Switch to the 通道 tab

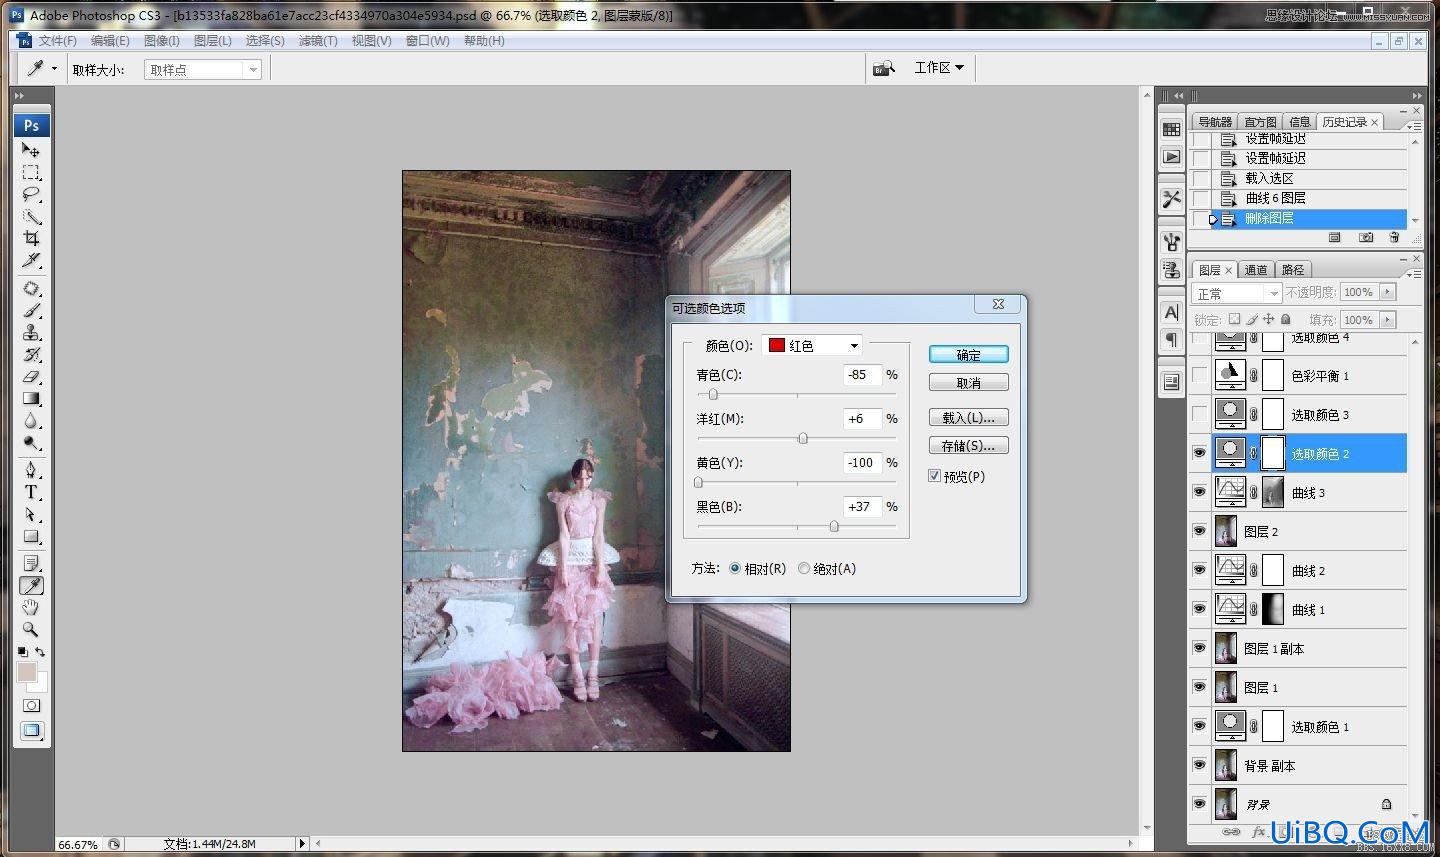[x=1256, y=270]
